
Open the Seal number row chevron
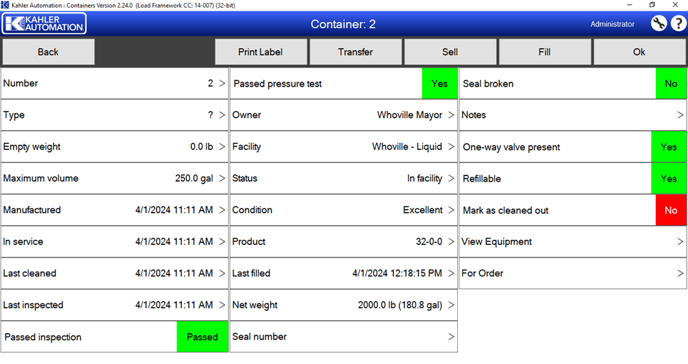pyautogui.click(x=451, y=336)
